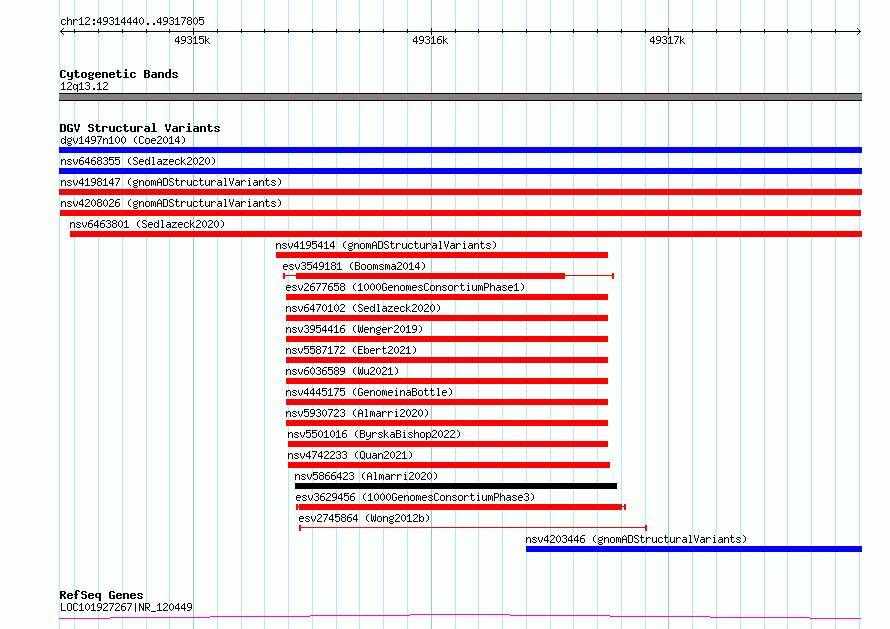Open the Cytogenetic Bands track heading
Image resolution: width=890 pixels, height=629 pixels.
[119, 74]
